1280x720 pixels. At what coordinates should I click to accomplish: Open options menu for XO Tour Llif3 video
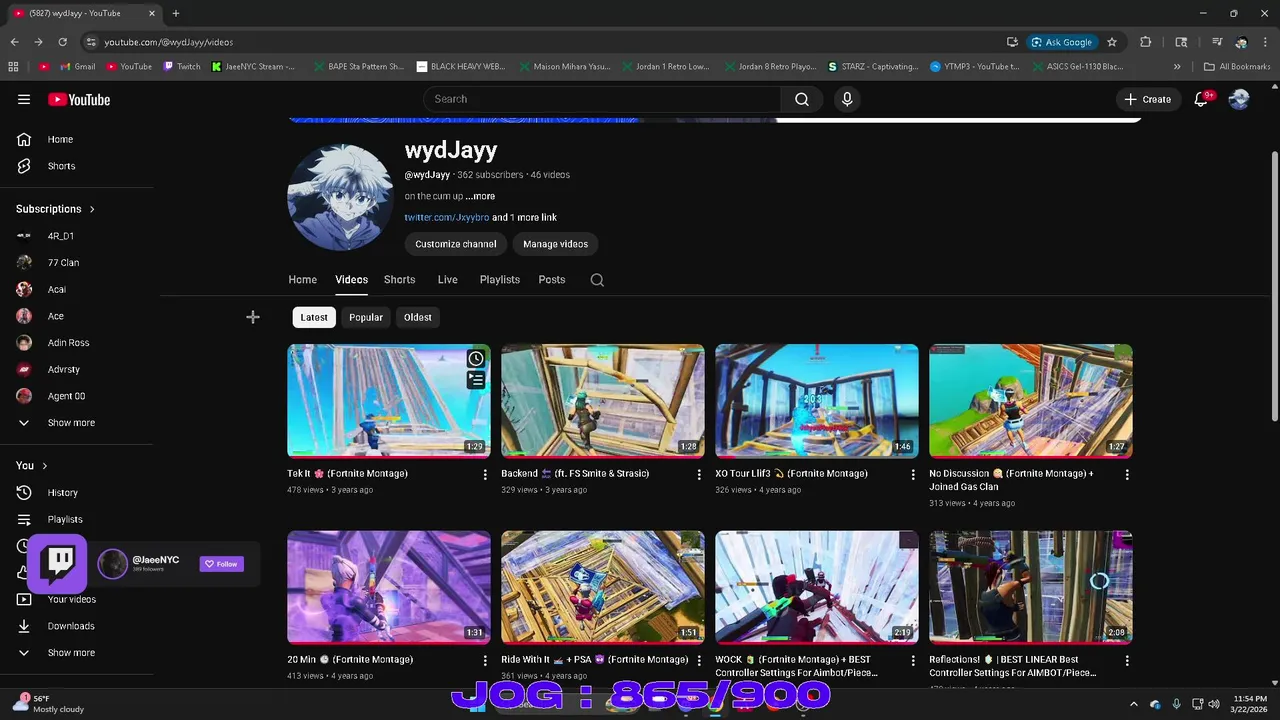(913, 474)
